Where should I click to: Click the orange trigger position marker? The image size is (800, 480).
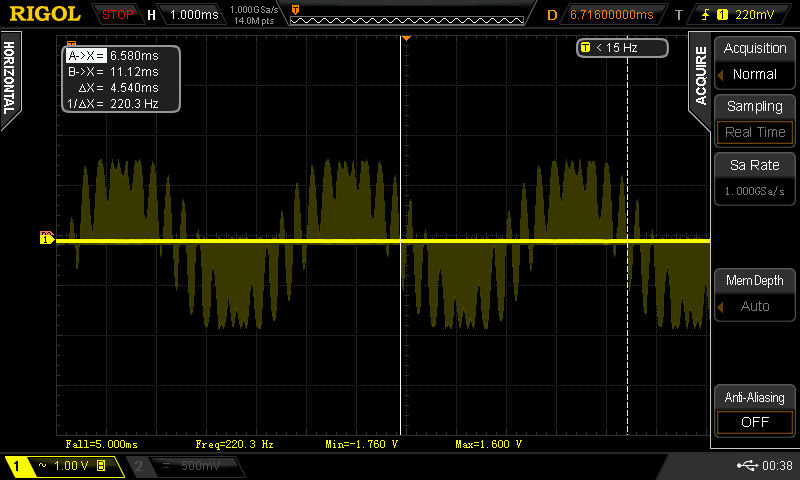(x=406, y=38)
